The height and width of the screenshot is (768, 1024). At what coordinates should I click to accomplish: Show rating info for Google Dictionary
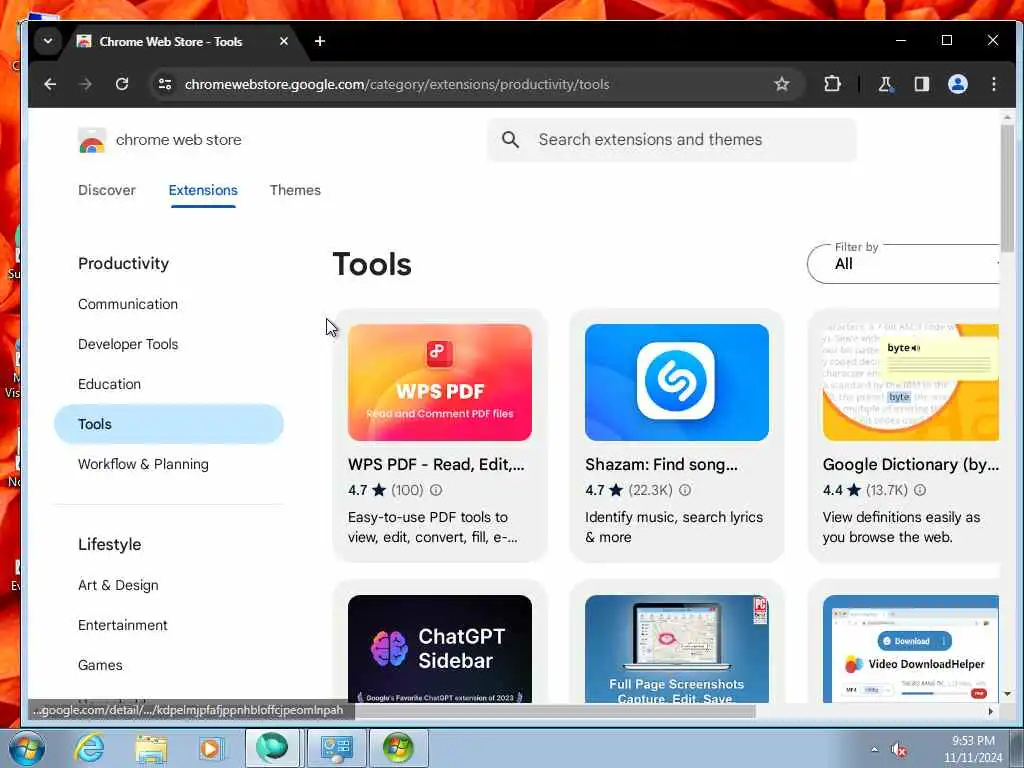920,490
